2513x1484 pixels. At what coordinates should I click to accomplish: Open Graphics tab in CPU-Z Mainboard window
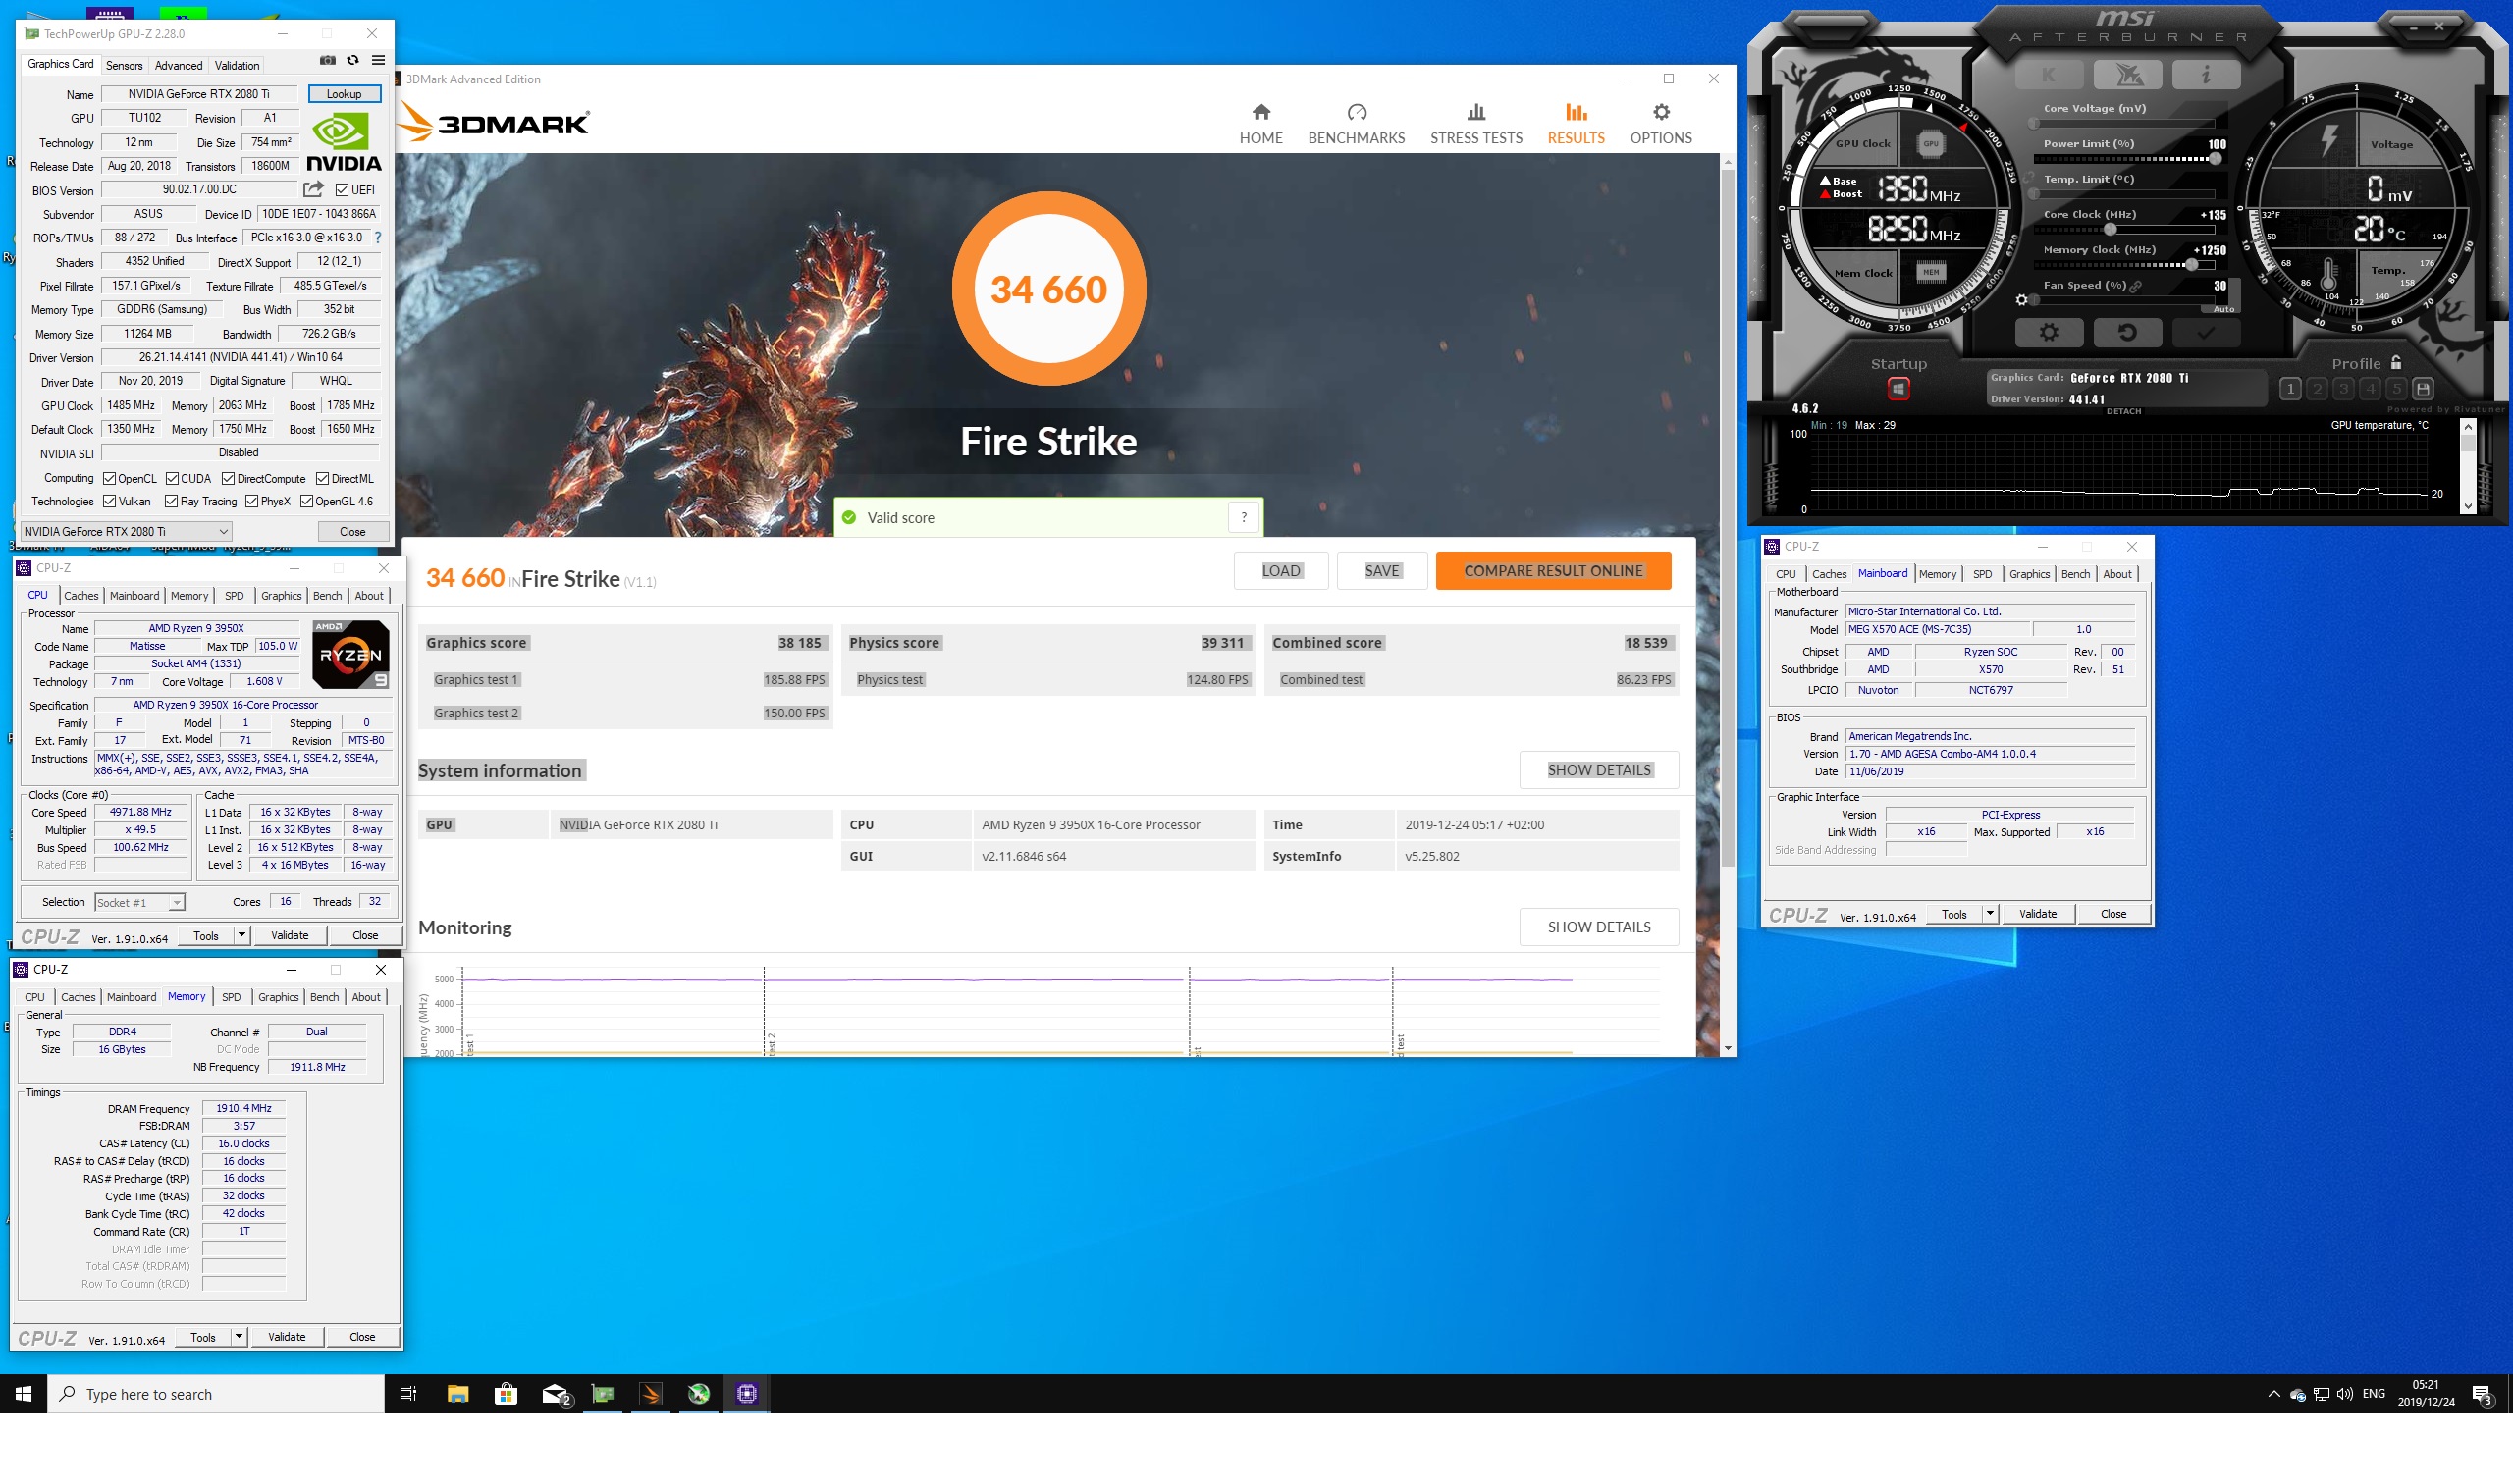2029,574
